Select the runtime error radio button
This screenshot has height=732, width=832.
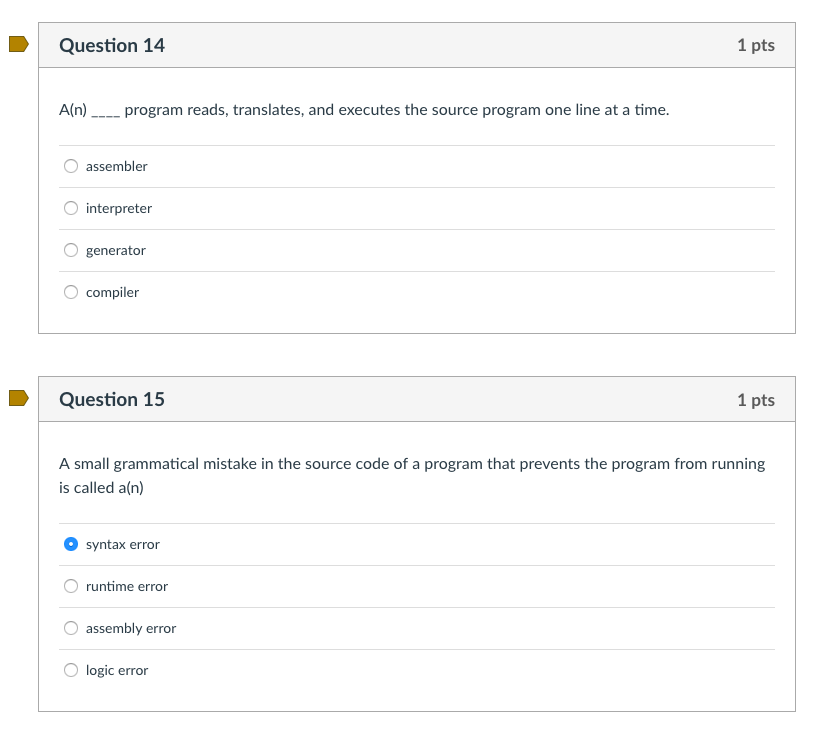71,586
